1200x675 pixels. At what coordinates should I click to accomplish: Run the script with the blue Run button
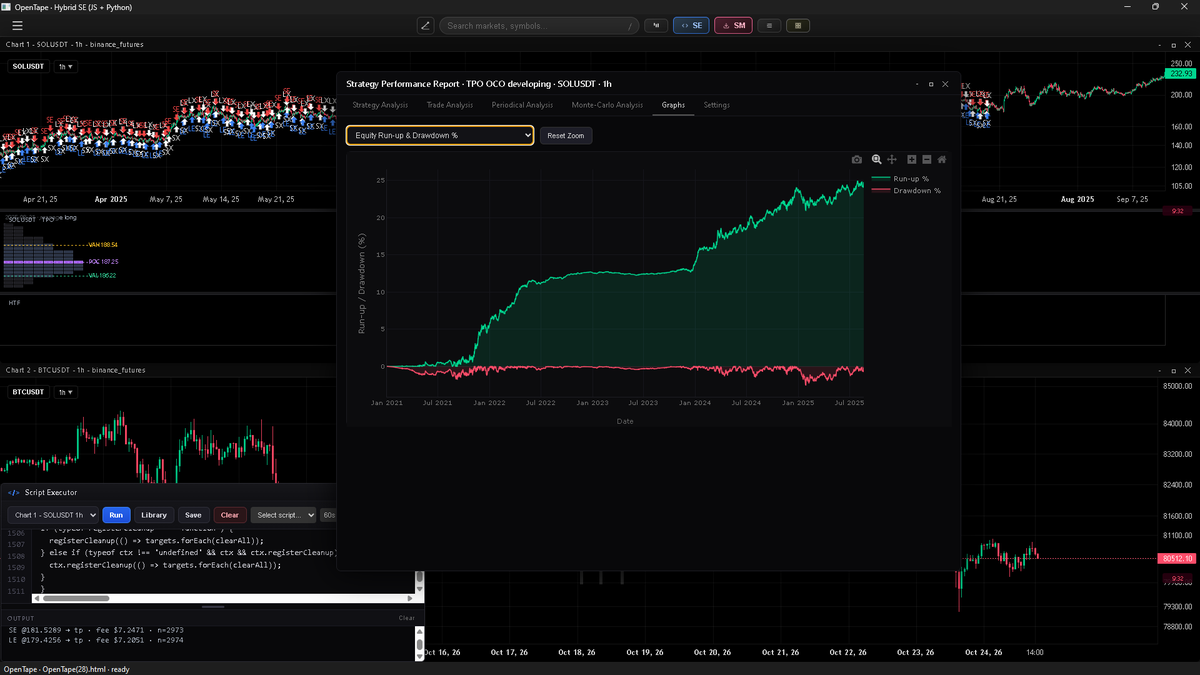(x=116, y=515)
